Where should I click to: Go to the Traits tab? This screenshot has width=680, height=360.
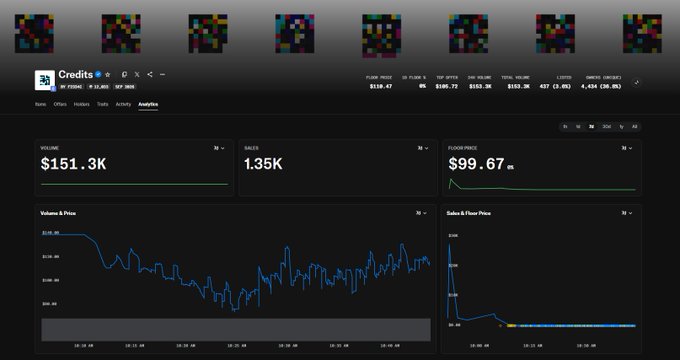pyautogui.click(x=102, y=104)
